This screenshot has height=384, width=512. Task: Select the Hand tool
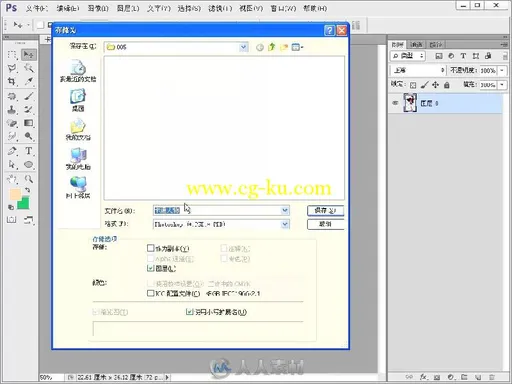pyautogui.click(x=12, y=179)
